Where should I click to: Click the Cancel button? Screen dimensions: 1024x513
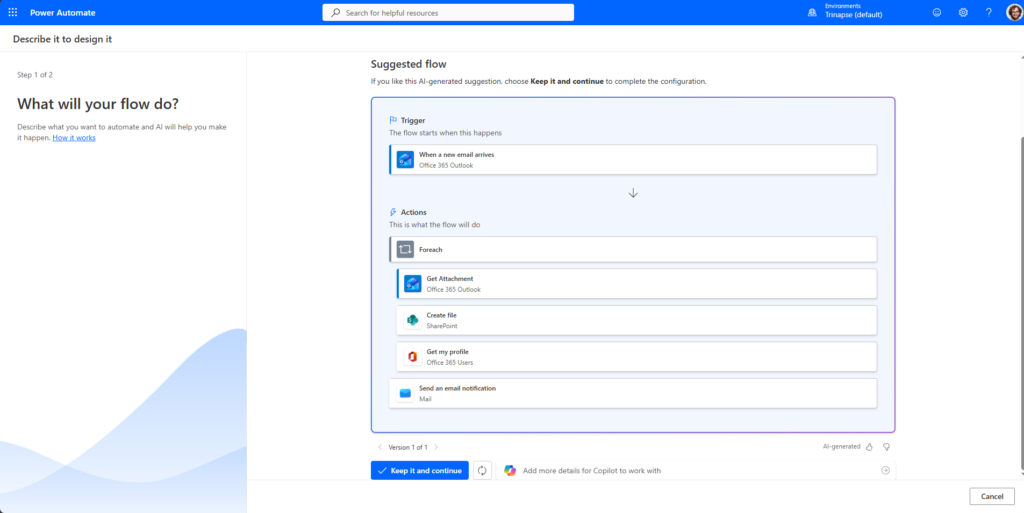(991, 496)
